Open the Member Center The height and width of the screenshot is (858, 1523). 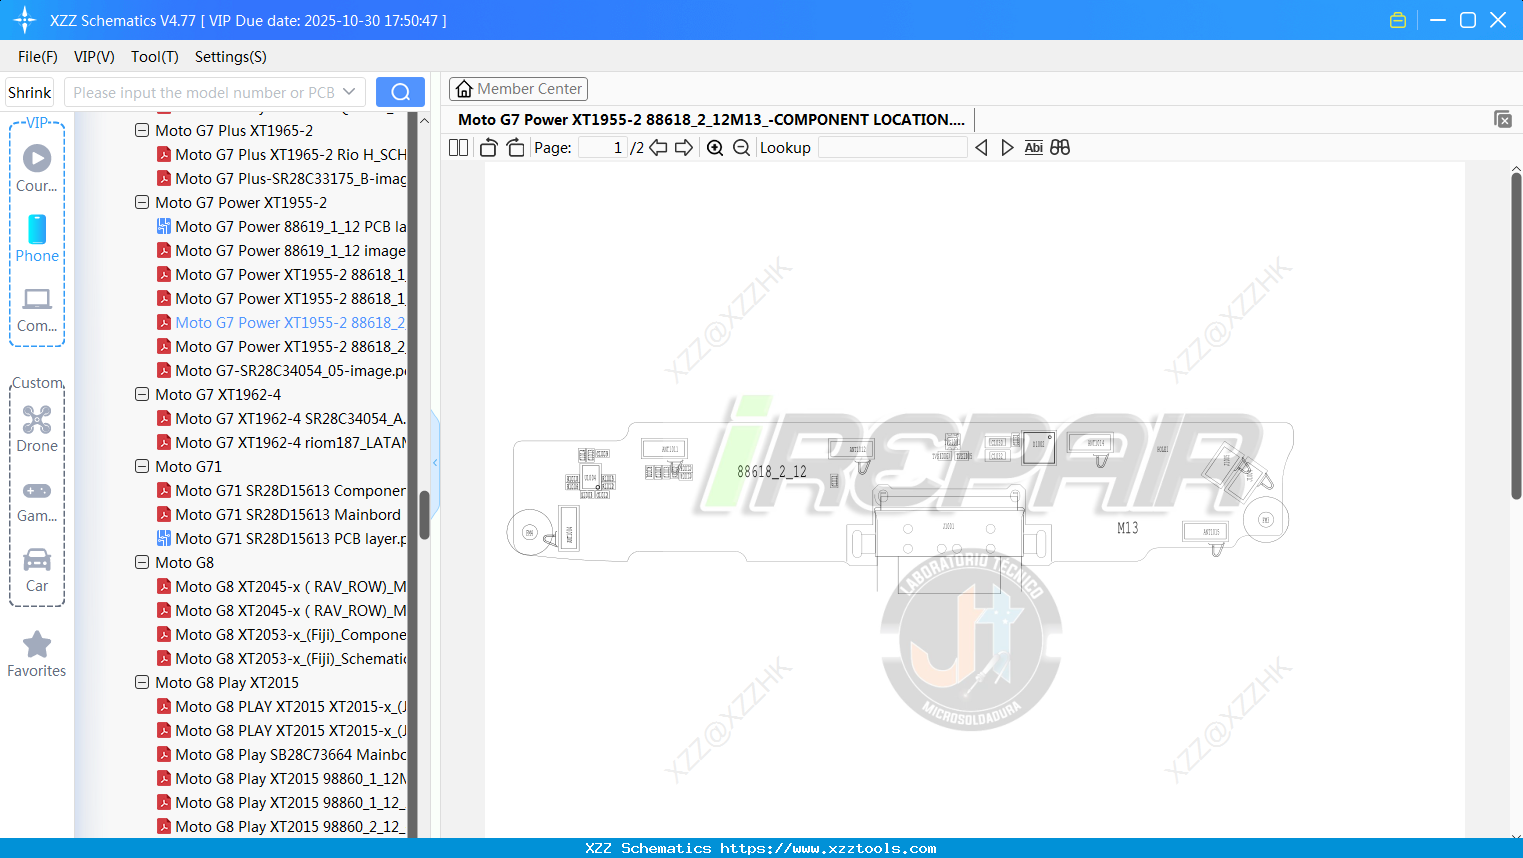point(518,89)
